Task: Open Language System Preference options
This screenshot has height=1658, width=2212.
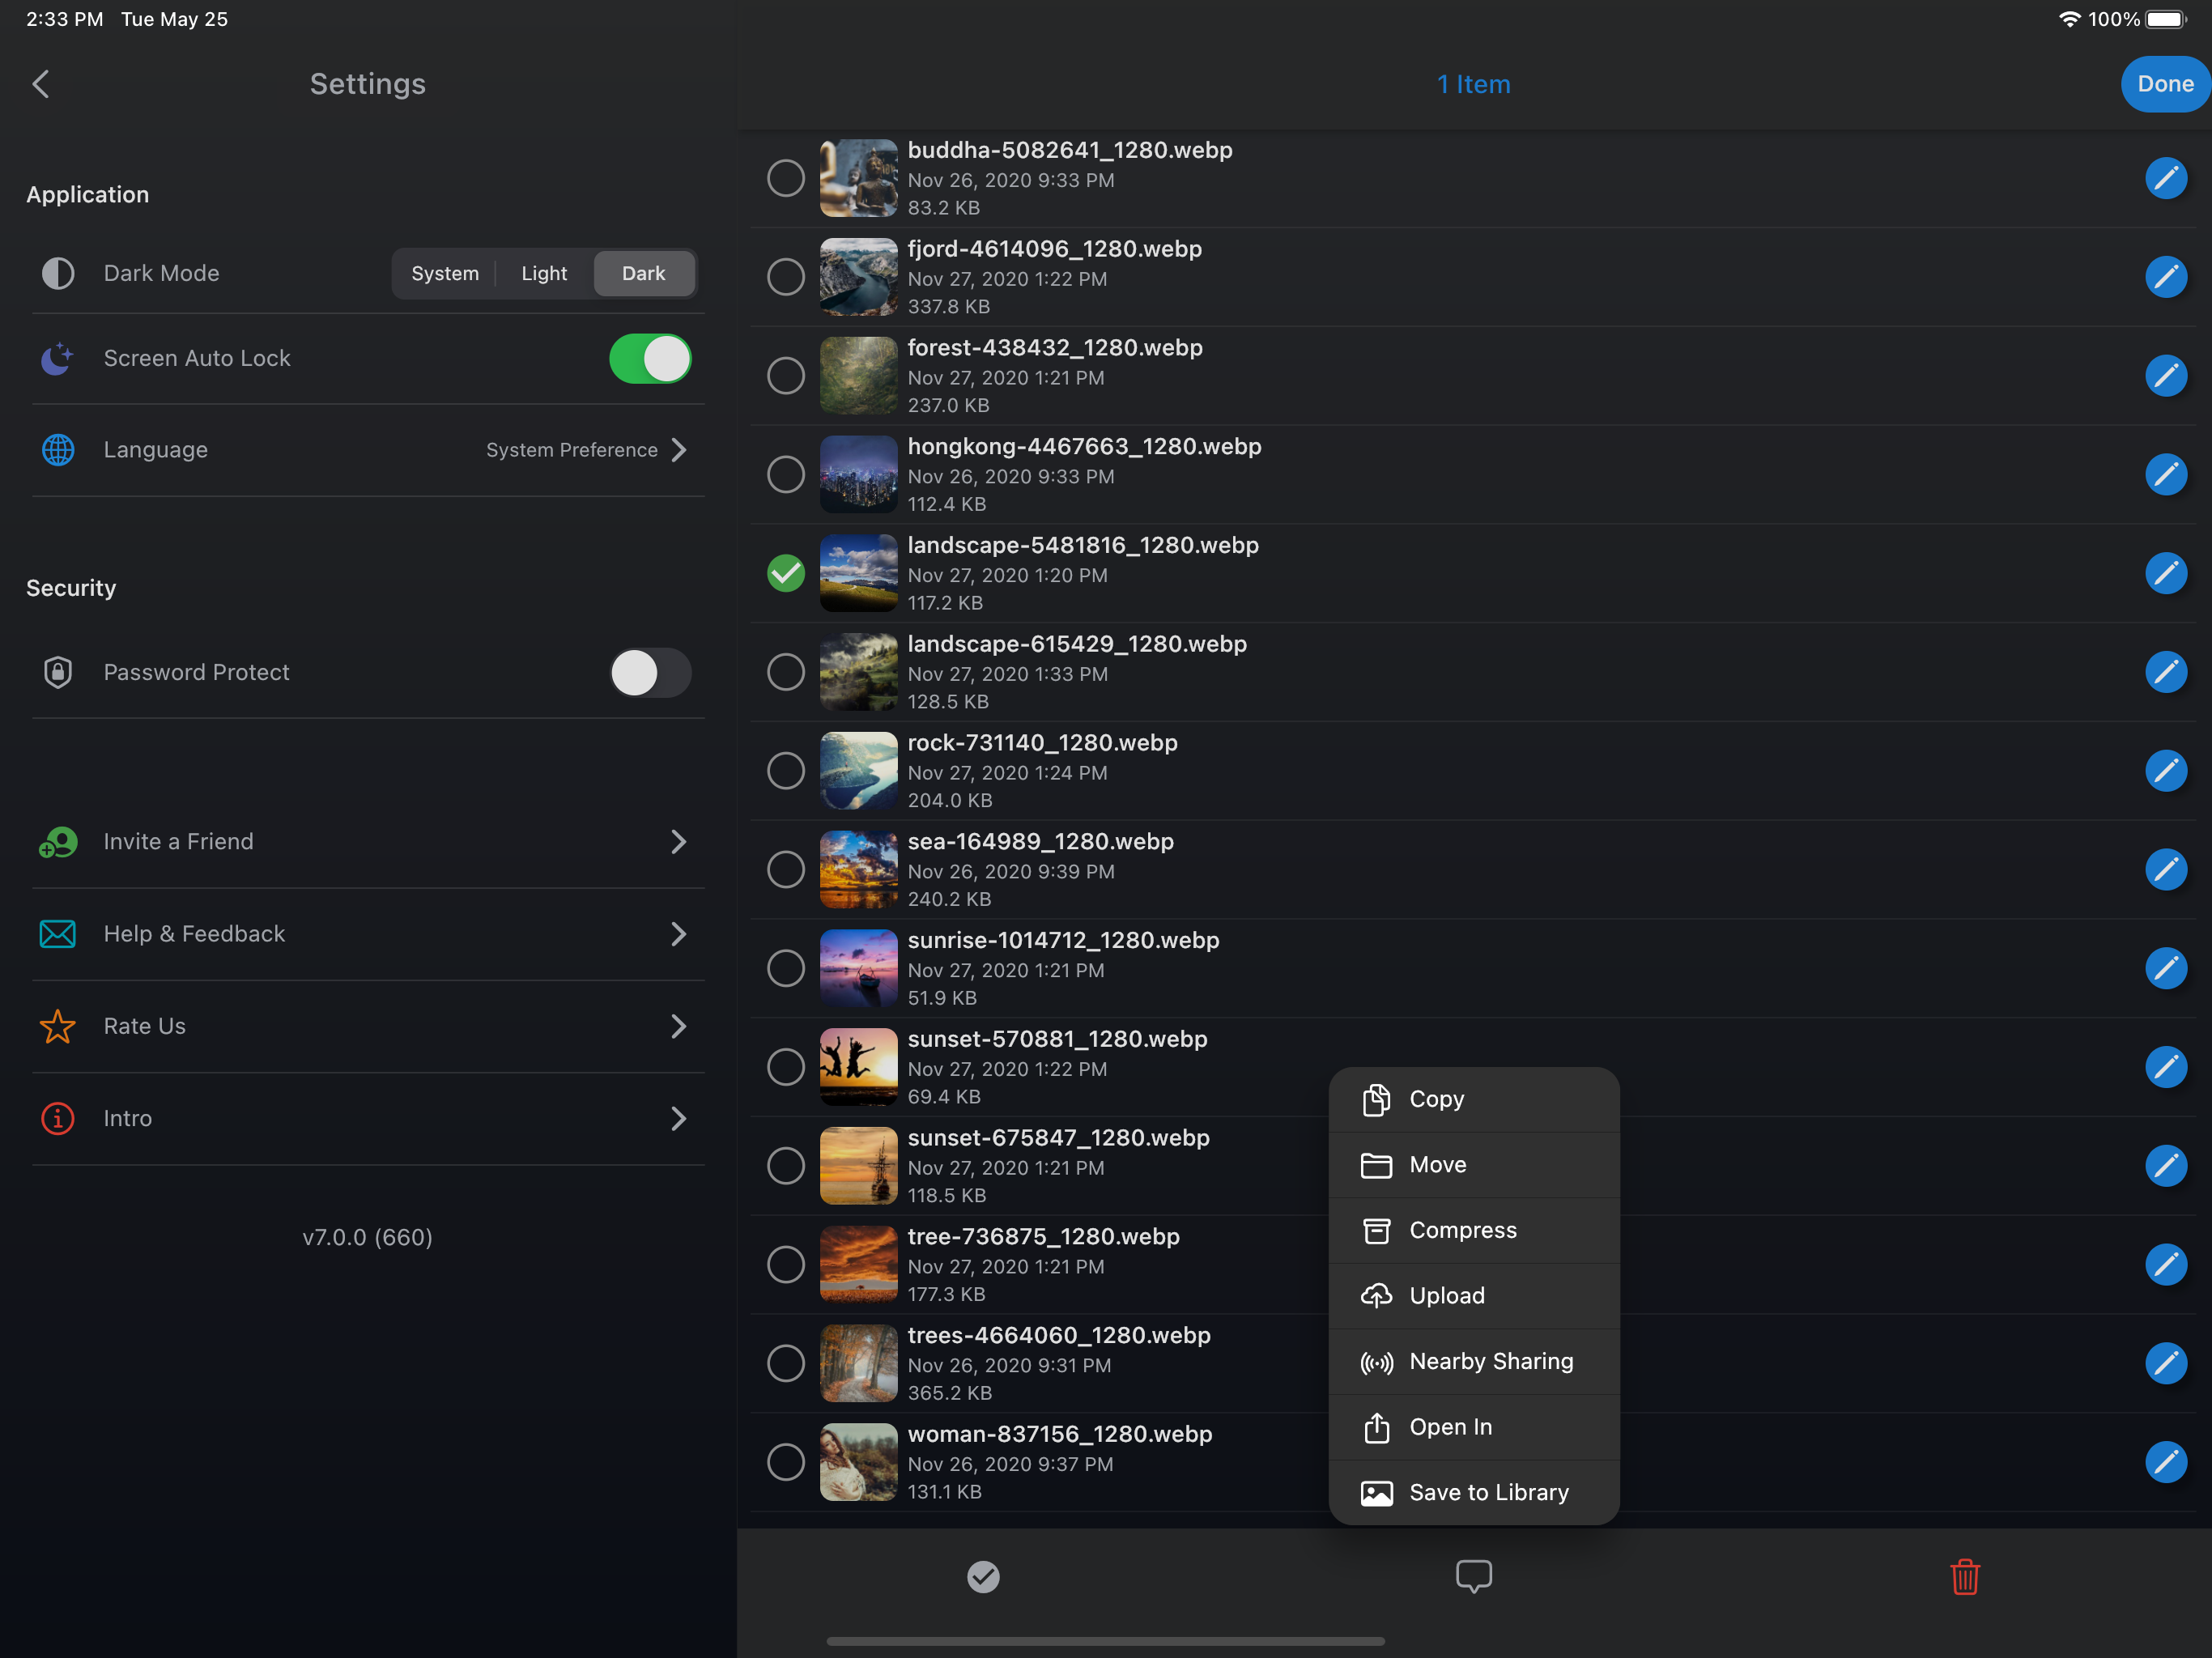Action: 585,450
